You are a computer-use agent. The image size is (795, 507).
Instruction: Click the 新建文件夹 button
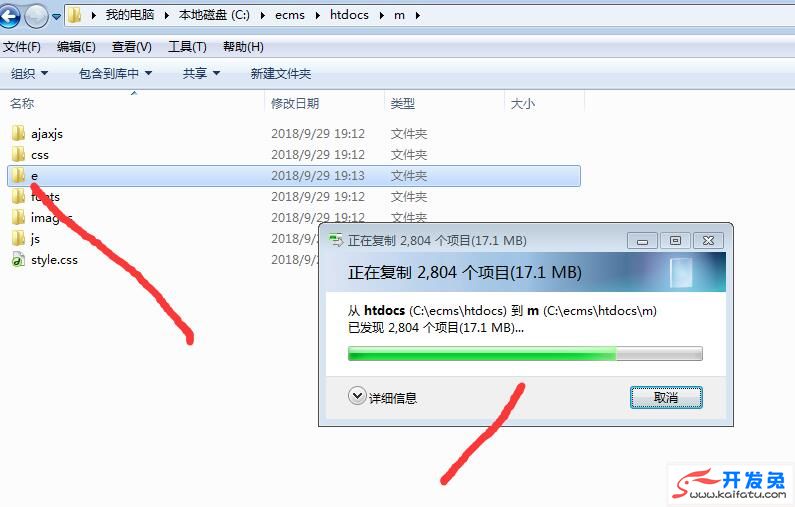[x=280, y=74]
